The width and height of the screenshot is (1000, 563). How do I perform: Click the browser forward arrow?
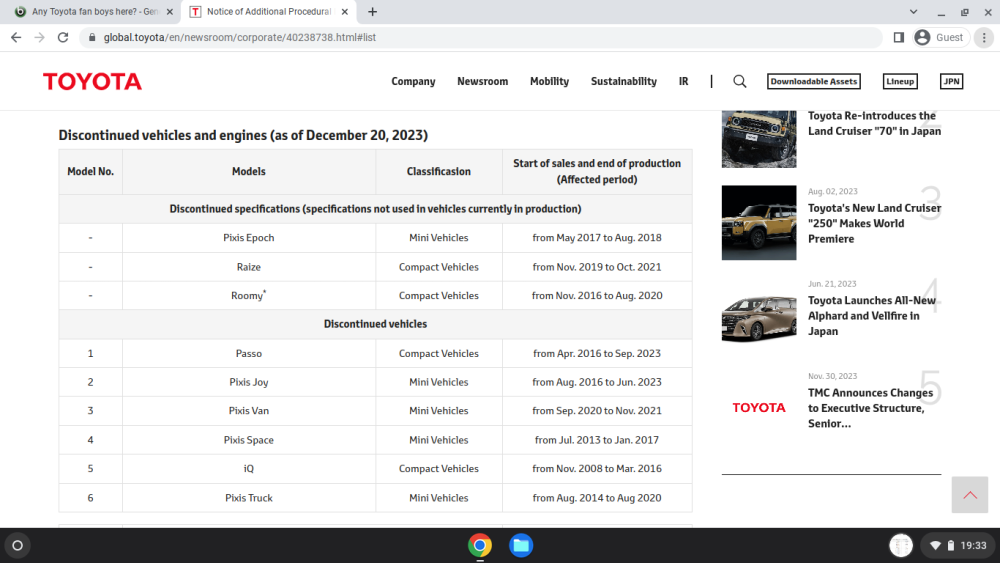pyautogui.click(x=40, y=38)
